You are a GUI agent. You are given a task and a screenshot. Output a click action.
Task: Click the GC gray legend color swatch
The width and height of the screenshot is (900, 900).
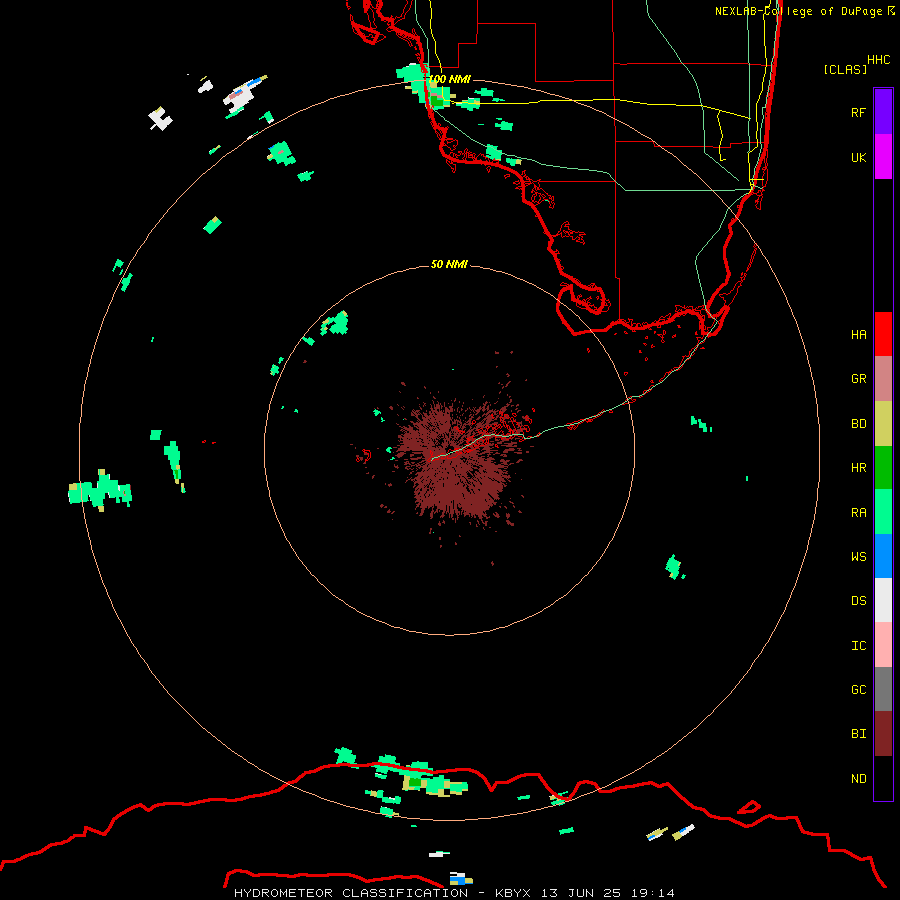pos(883,689)
